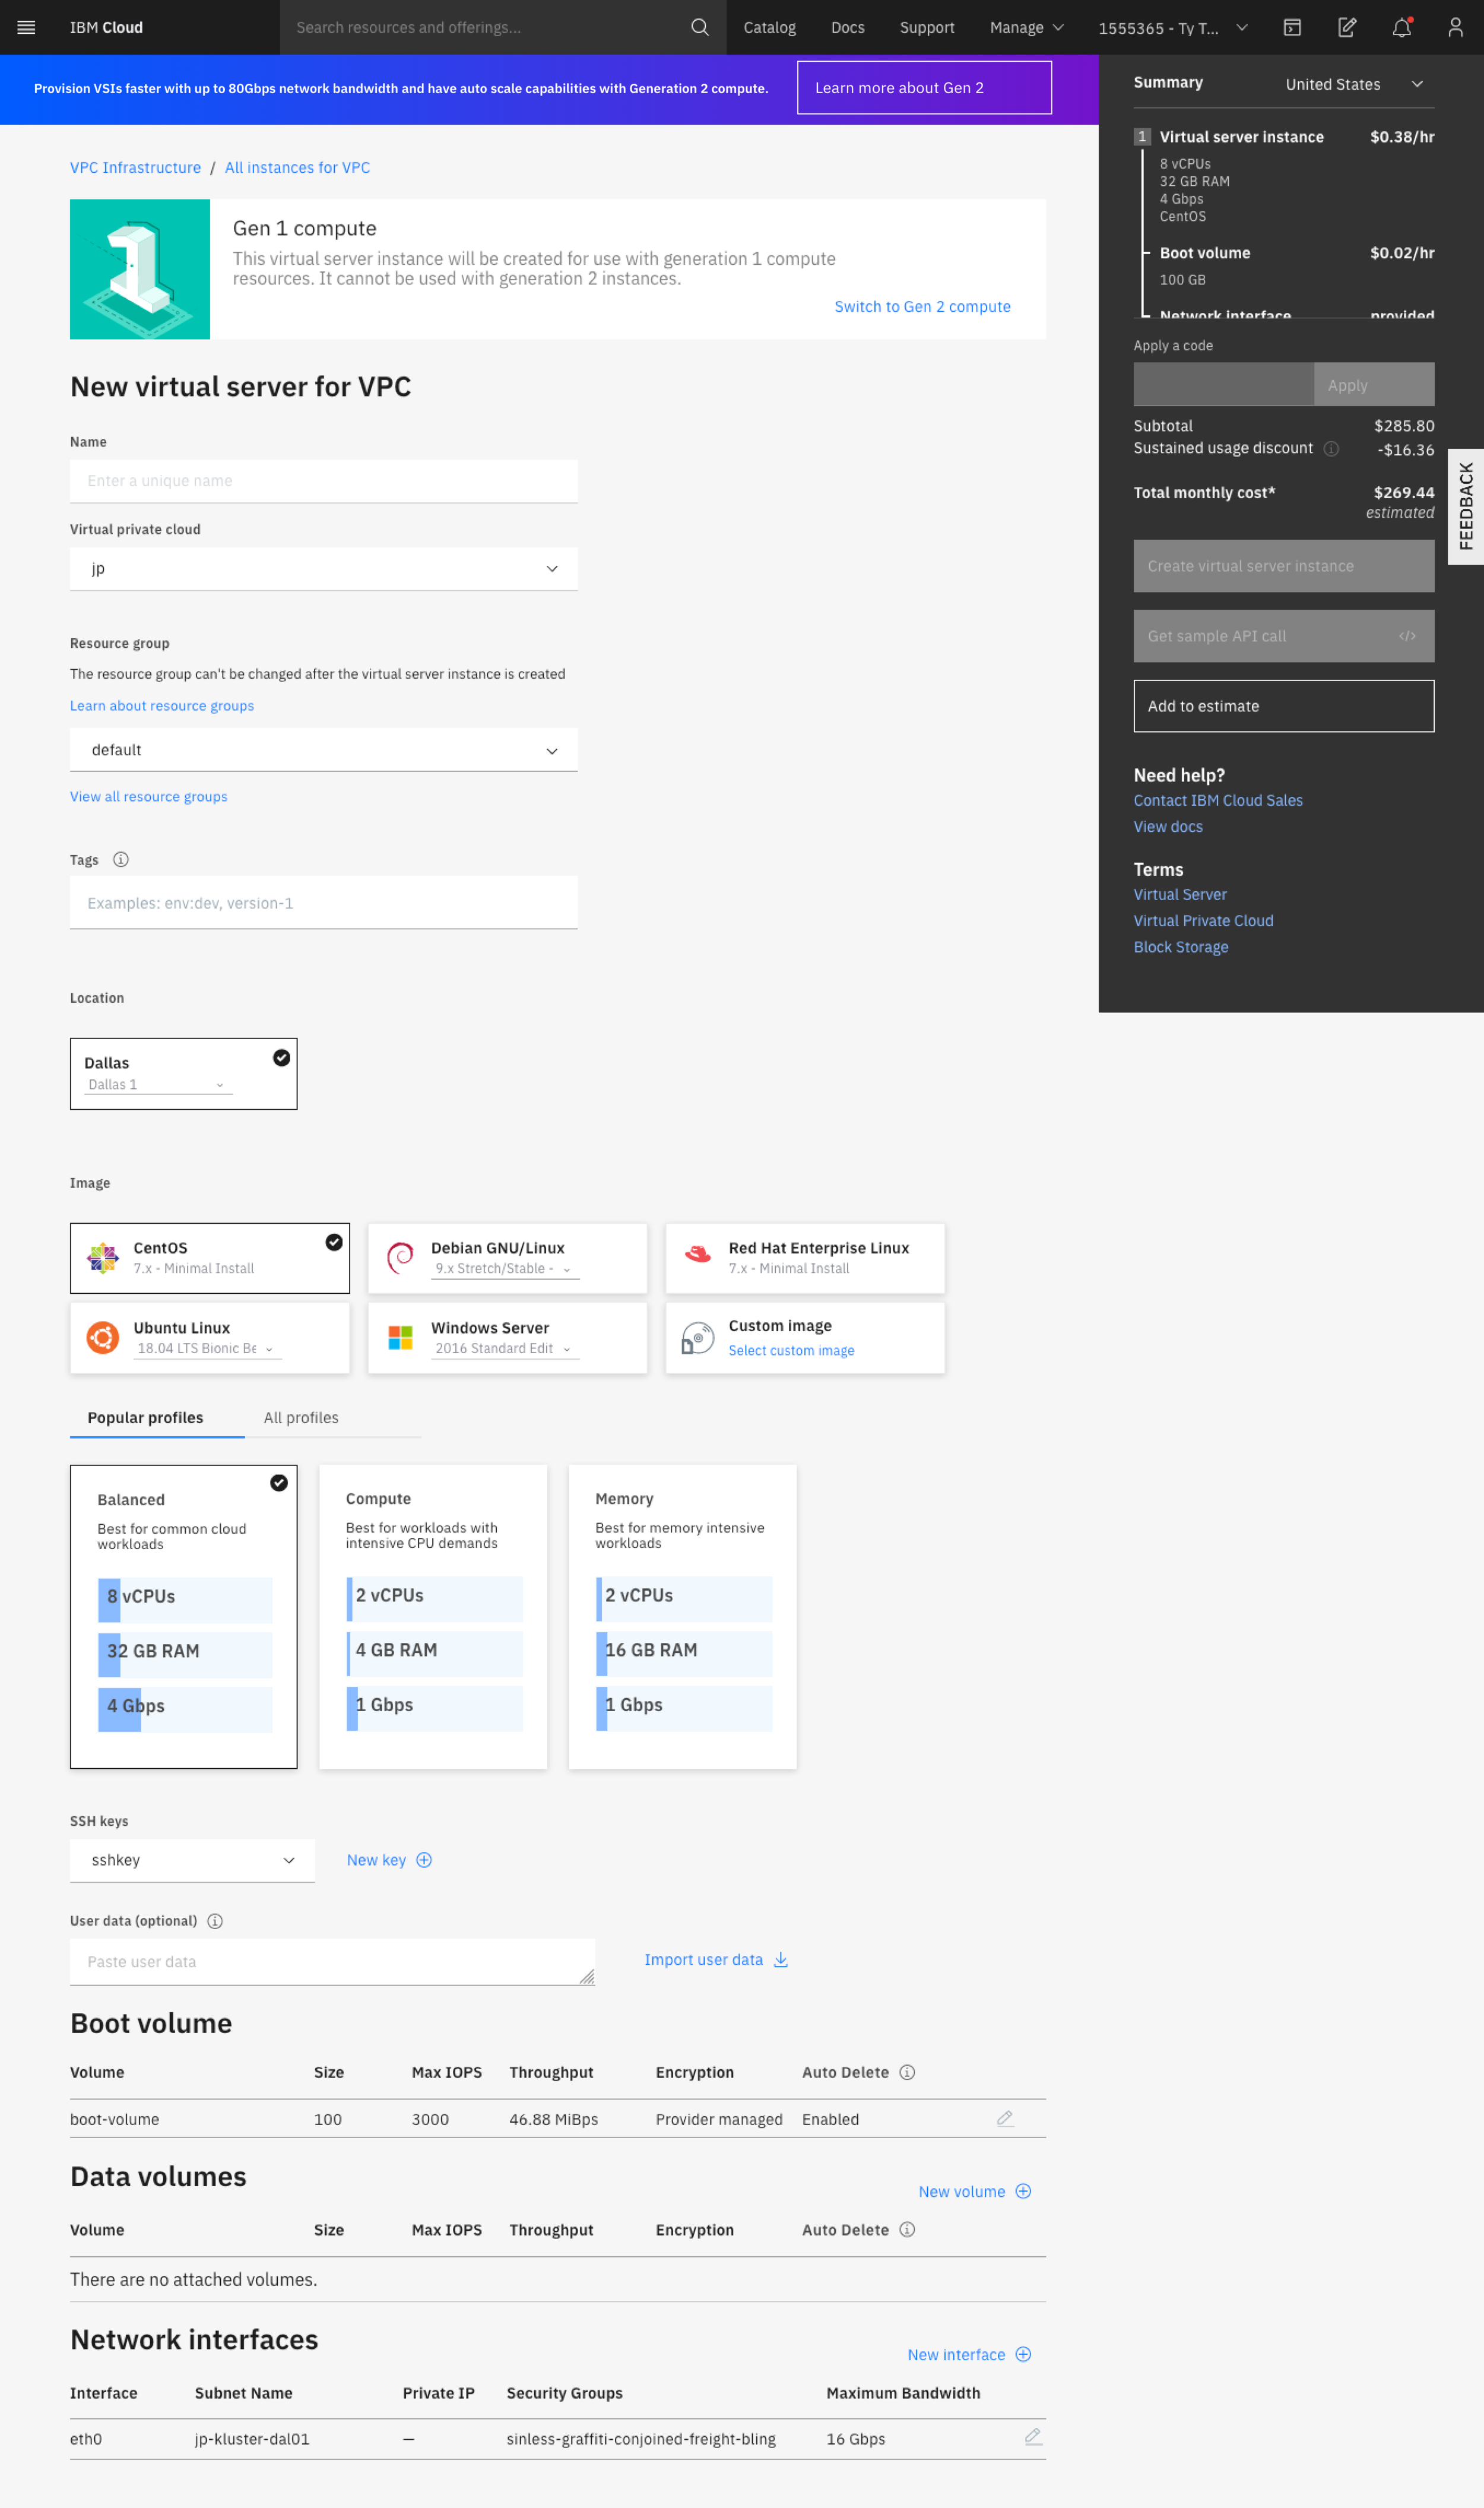Image resolution: width=1484 pixels, height=2508 pixels.
Task: Open the Resource group default dropdown
Action: (x=323, y=750)
